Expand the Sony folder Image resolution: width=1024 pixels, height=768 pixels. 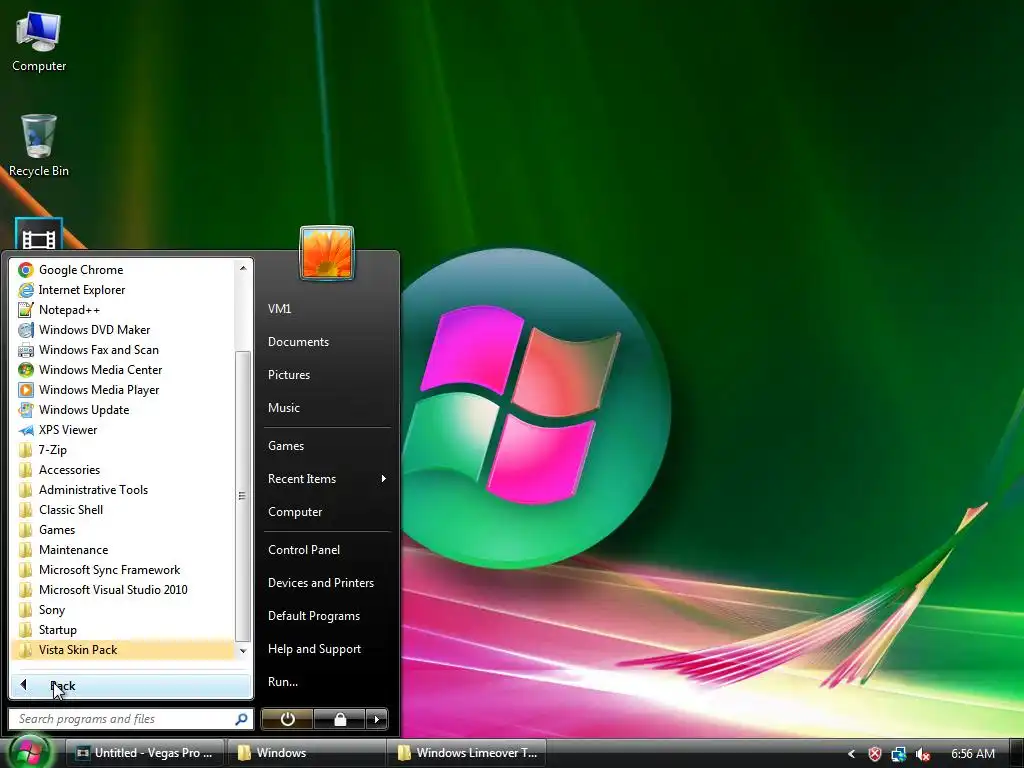(x=123, y=610)
